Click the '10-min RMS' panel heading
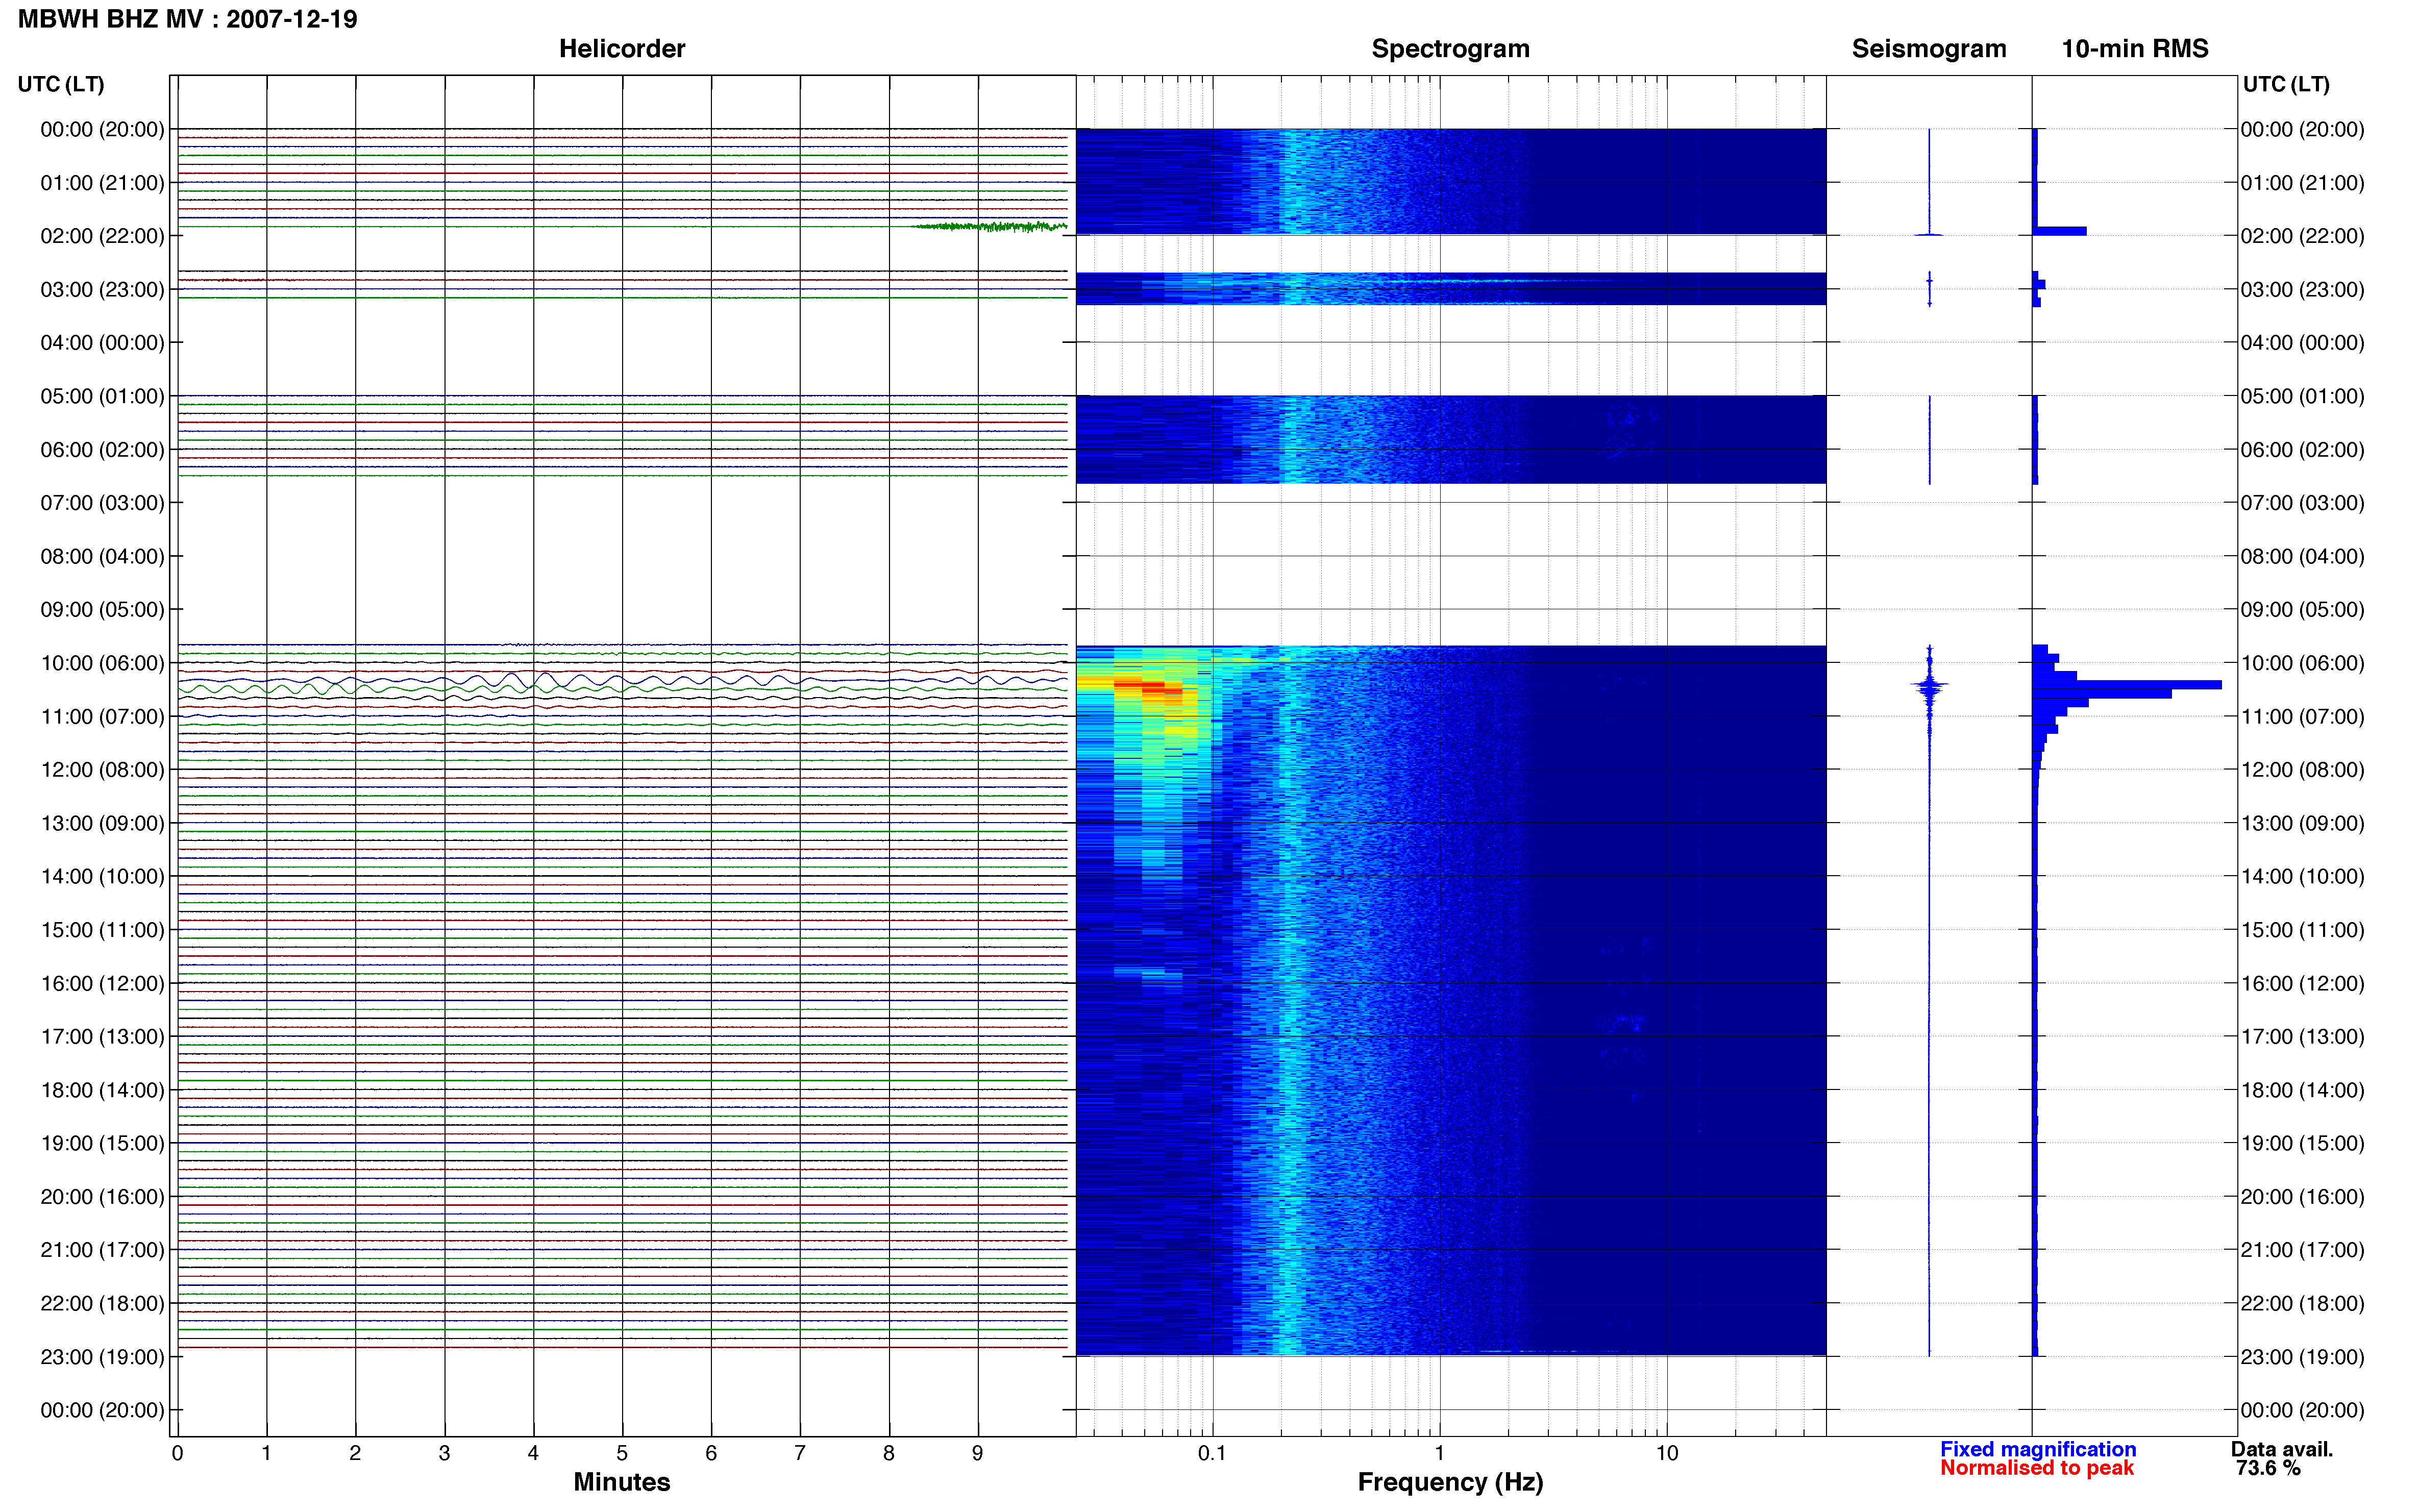 pos(2134,48)
